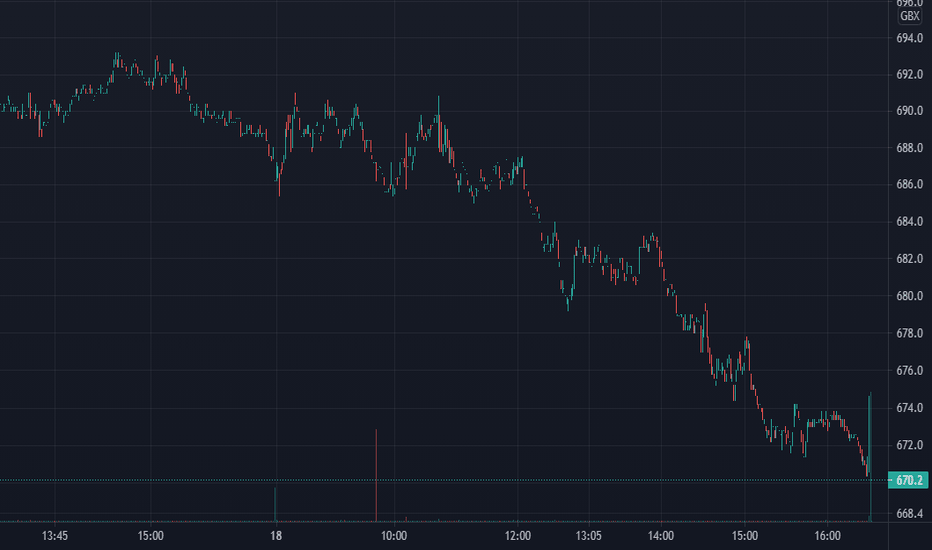This screenshot has height=550, width=932.
Task: Click the 668.4 price scale label
Action: 909,513
